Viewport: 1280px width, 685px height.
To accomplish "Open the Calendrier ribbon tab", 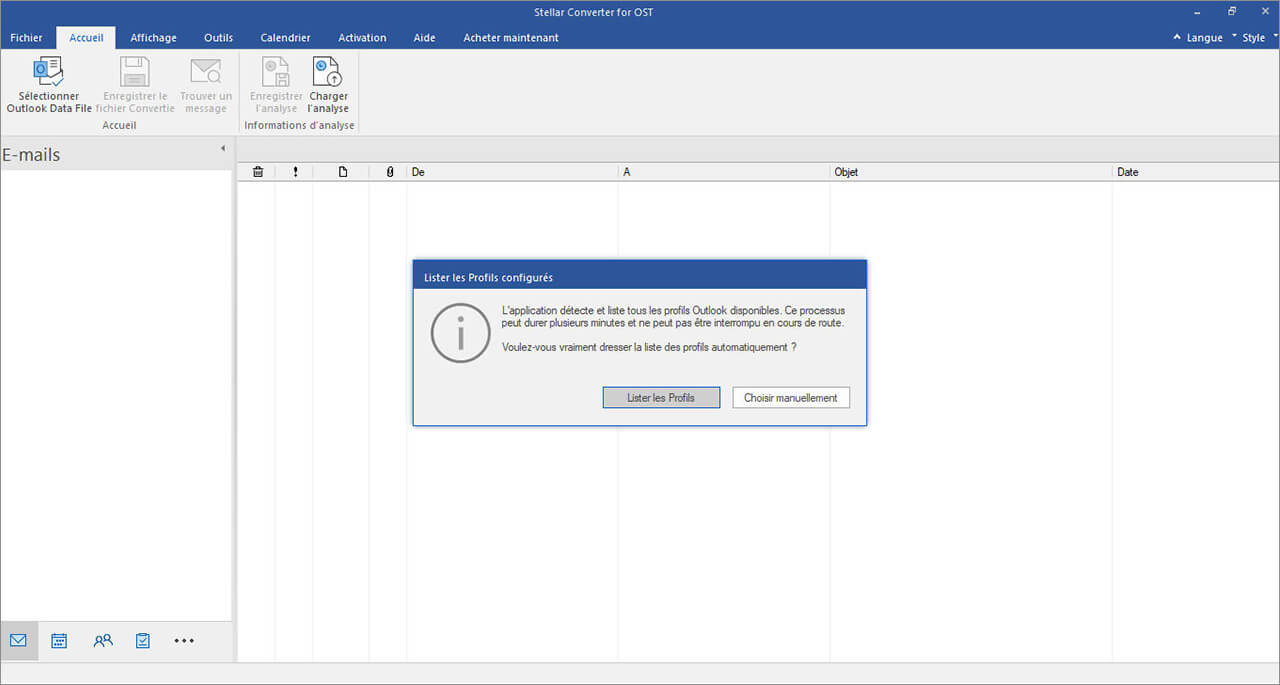I will pyautogui.click(x=285, y=38).
